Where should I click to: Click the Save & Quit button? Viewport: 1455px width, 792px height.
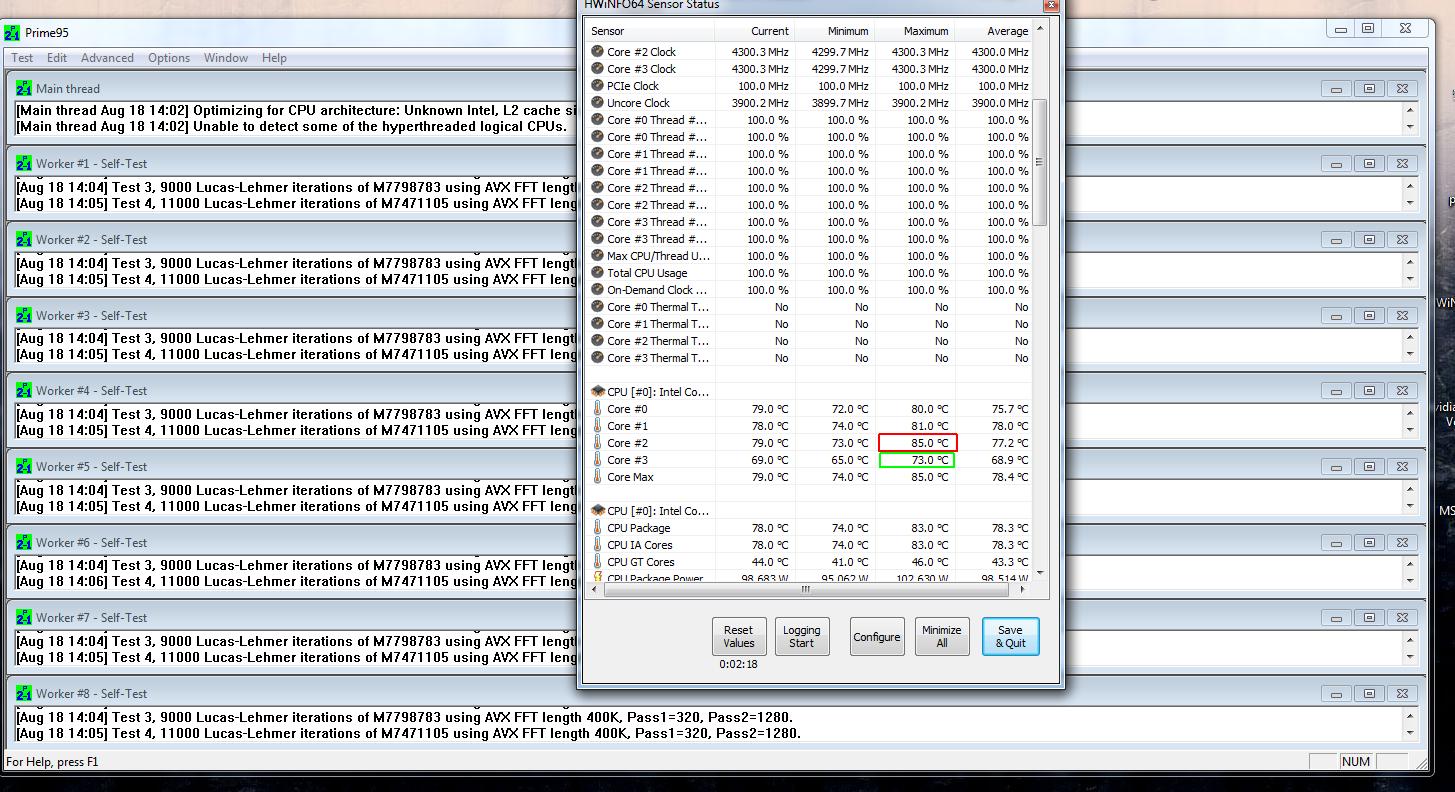tap(1010, 636)
